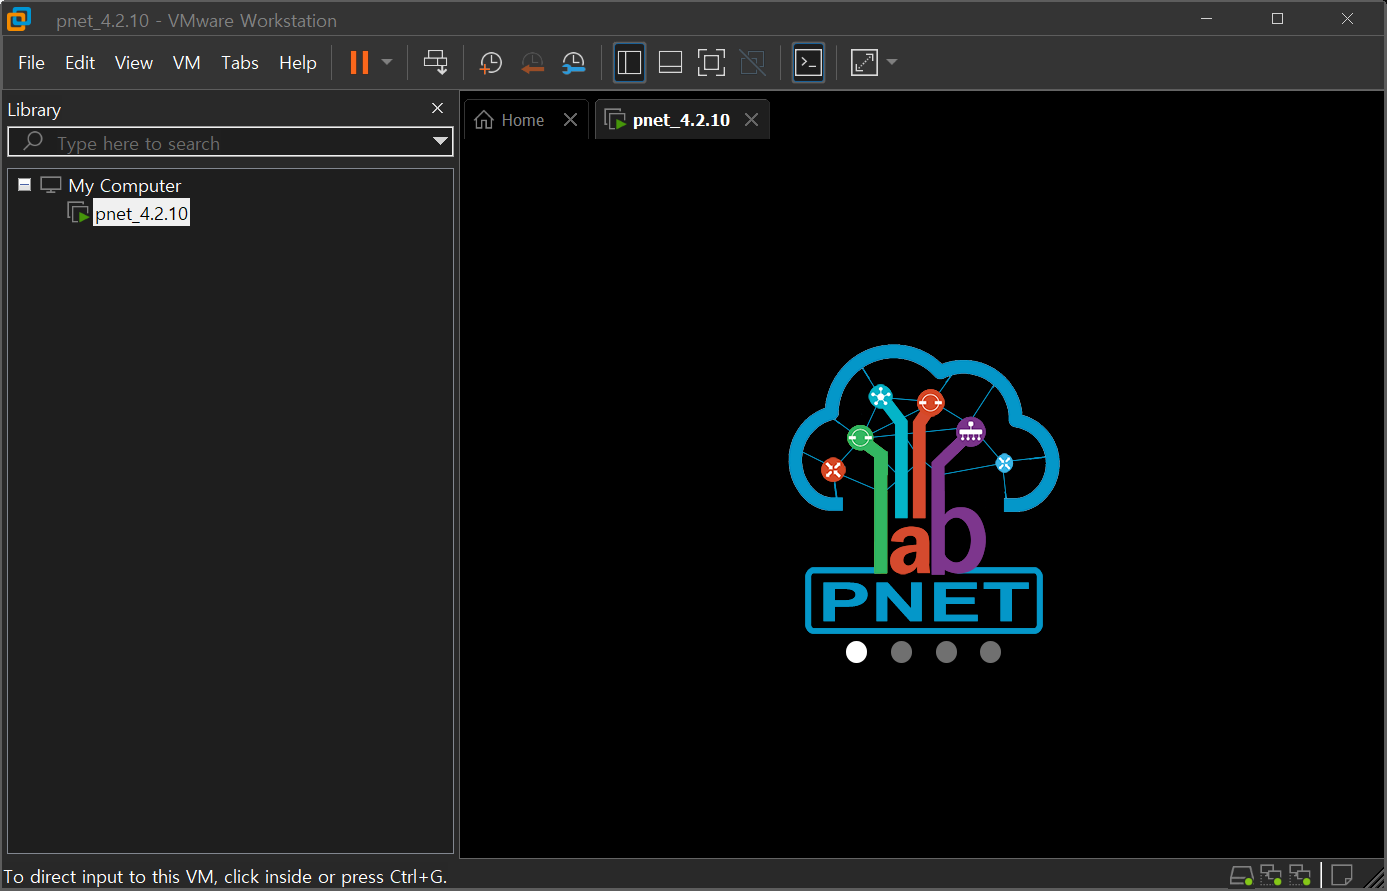
Task: Toggle the library sidebar view icon
Action: pyautogui.click(x=629, y=62)
